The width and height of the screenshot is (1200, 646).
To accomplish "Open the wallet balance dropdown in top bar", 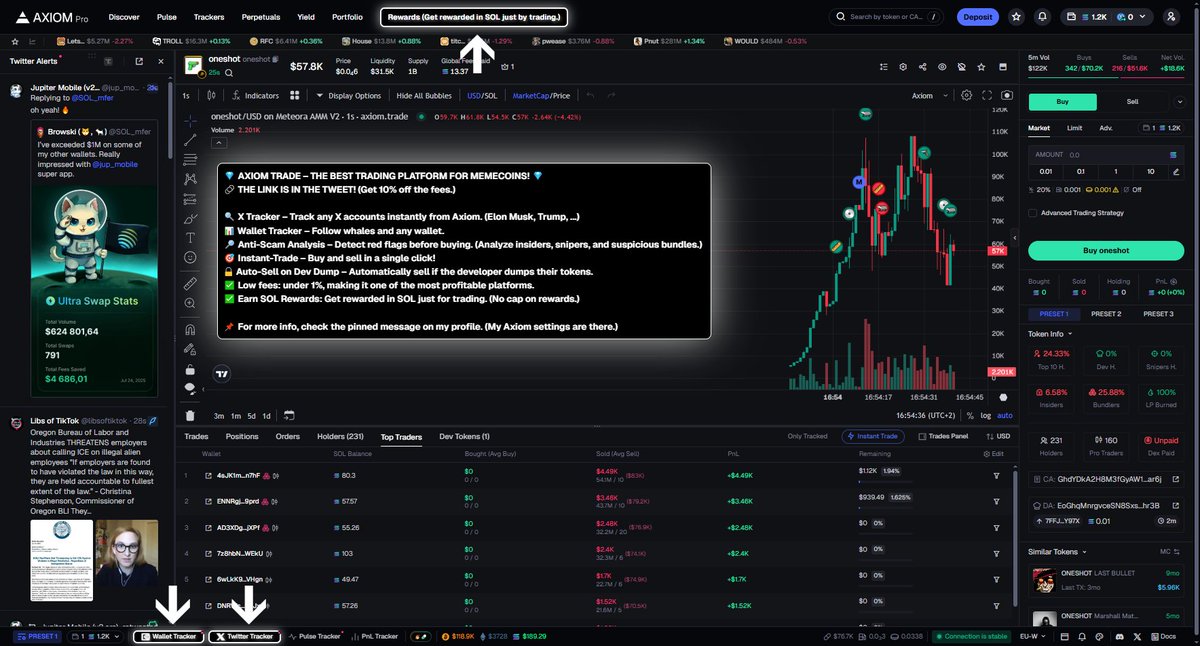I will 1107,17.
